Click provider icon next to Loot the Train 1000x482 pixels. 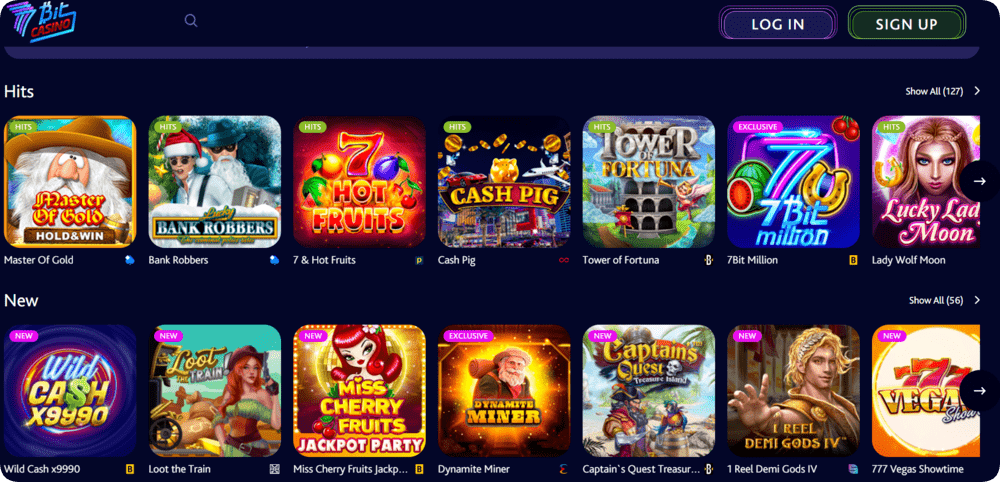click(275, 469)
